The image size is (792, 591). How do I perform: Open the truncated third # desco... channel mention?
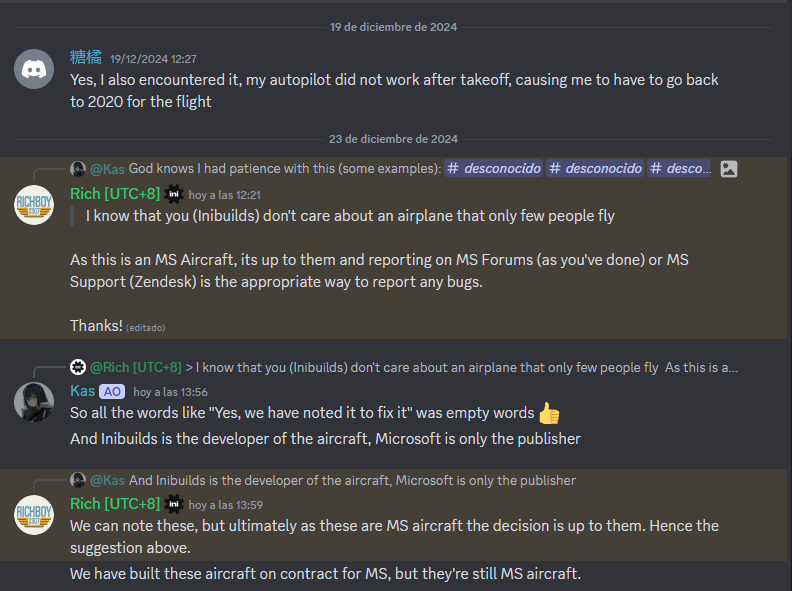(x=679, y=169)
